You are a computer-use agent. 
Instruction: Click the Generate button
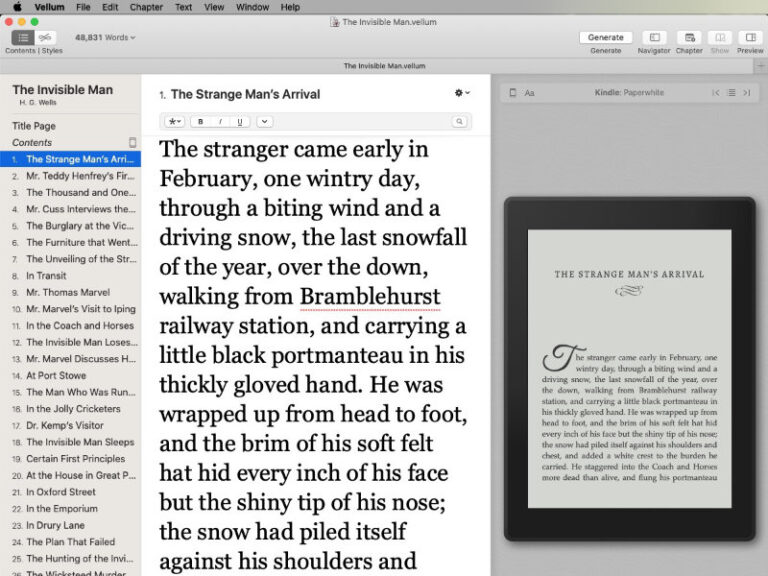pyautogui.click(x=605, y=37)
